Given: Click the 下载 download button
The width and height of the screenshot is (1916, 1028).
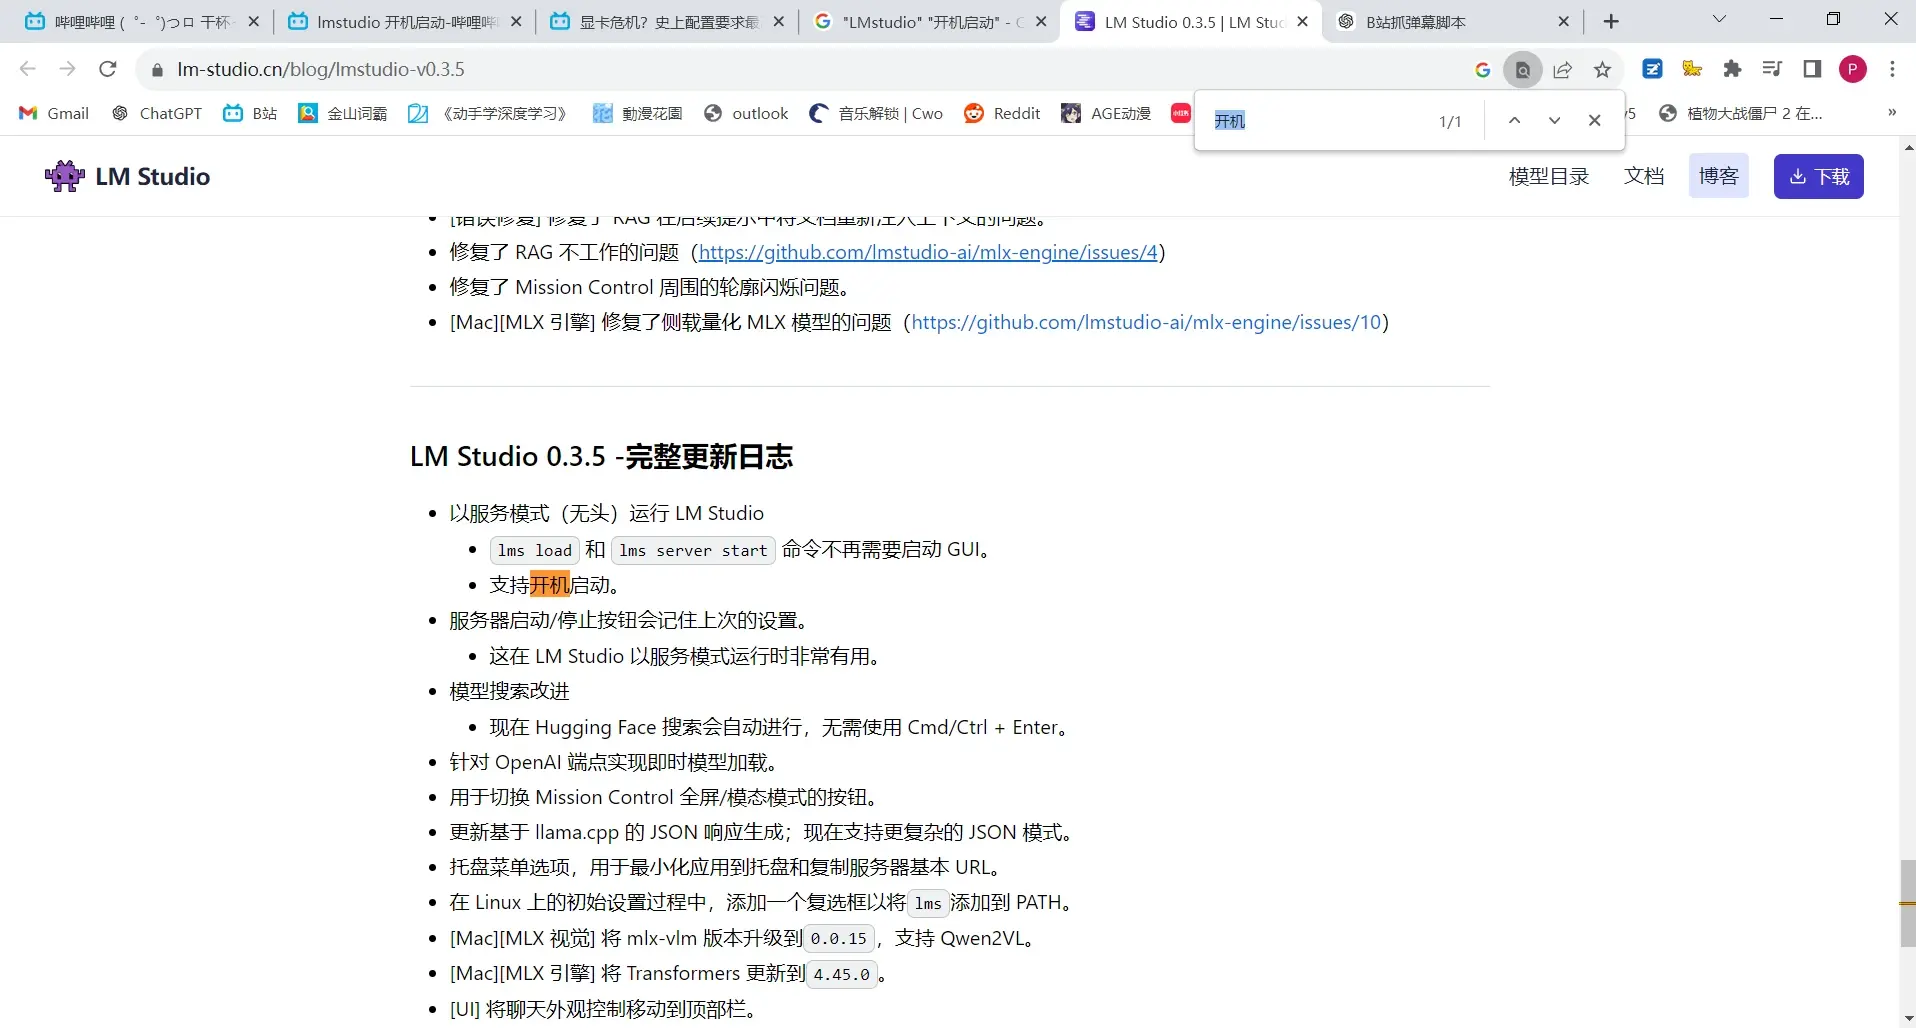Looking at the screenshot, I should point(1818,177).
